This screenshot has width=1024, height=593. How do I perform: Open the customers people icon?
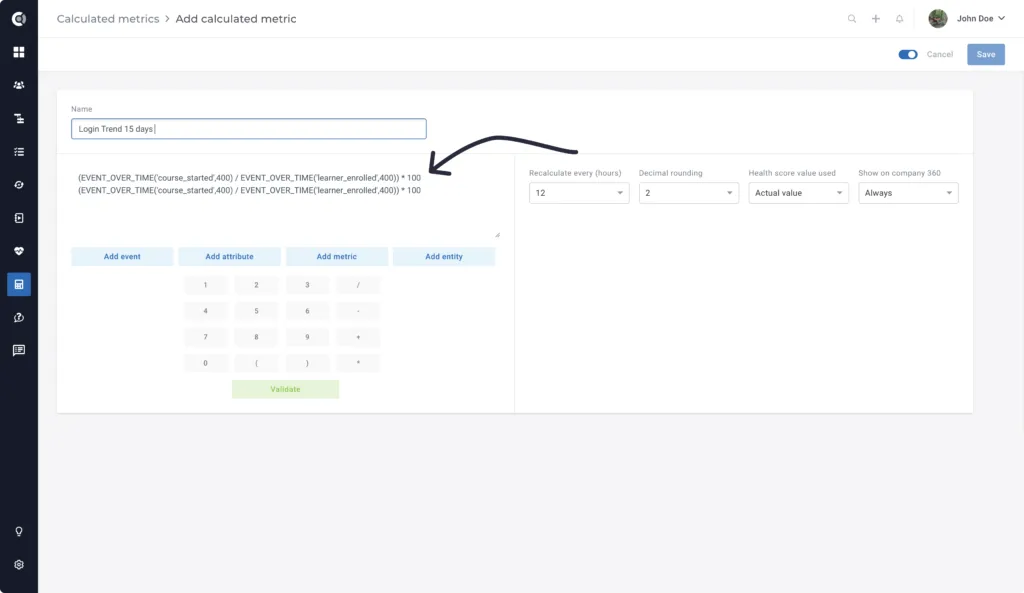pyautogui.click(x=19, y=85)
